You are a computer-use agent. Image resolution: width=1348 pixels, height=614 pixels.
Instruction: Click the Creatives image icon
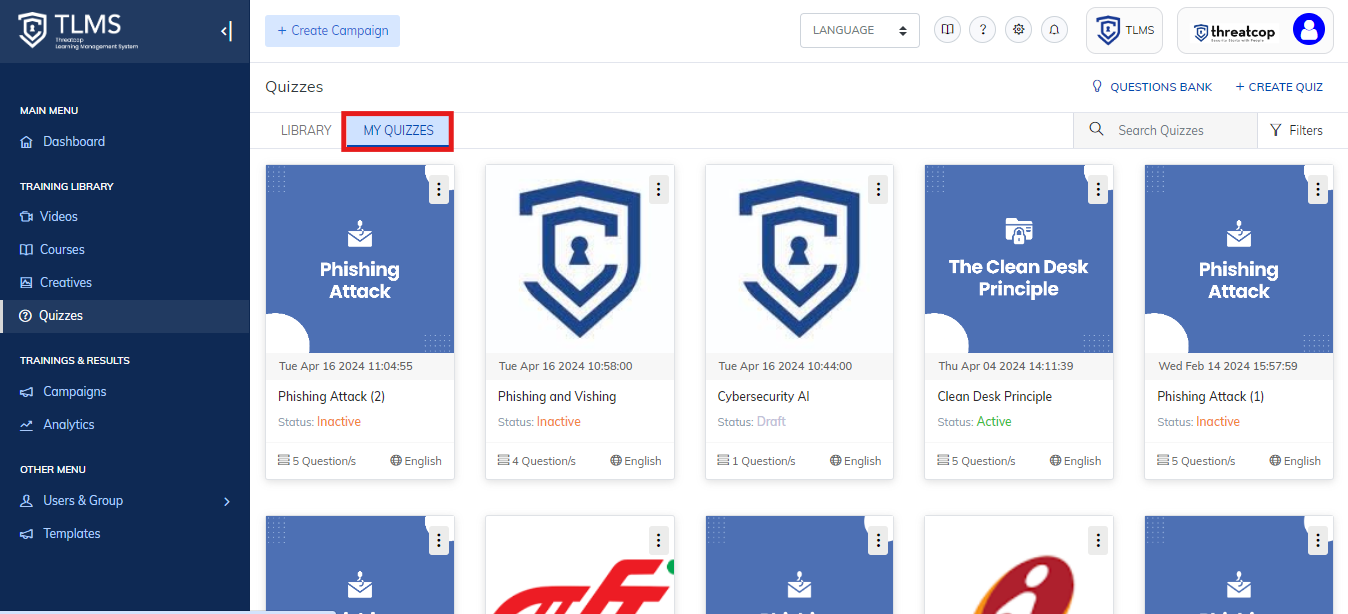[27, 283]
